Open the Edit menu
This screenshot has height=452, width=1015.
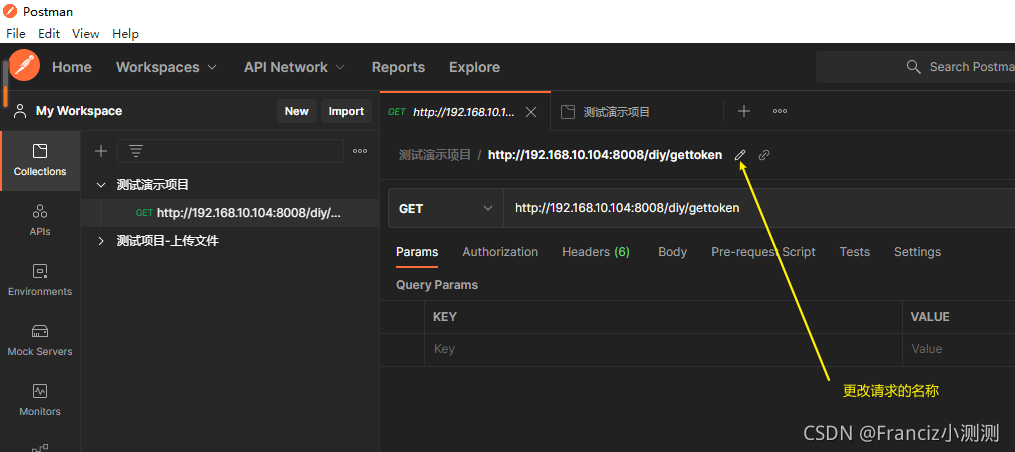point(49,34)
